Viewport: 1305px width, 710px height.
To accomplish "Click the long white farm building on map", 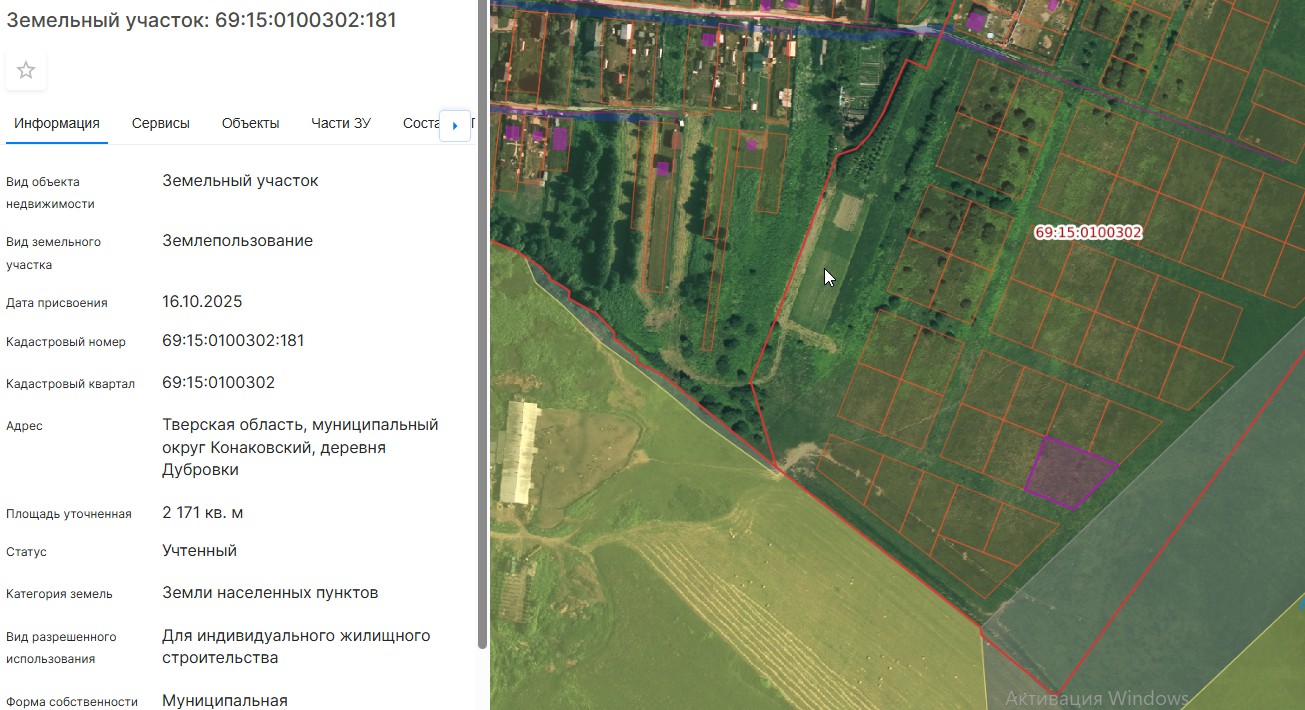I will tap(516, 453).
